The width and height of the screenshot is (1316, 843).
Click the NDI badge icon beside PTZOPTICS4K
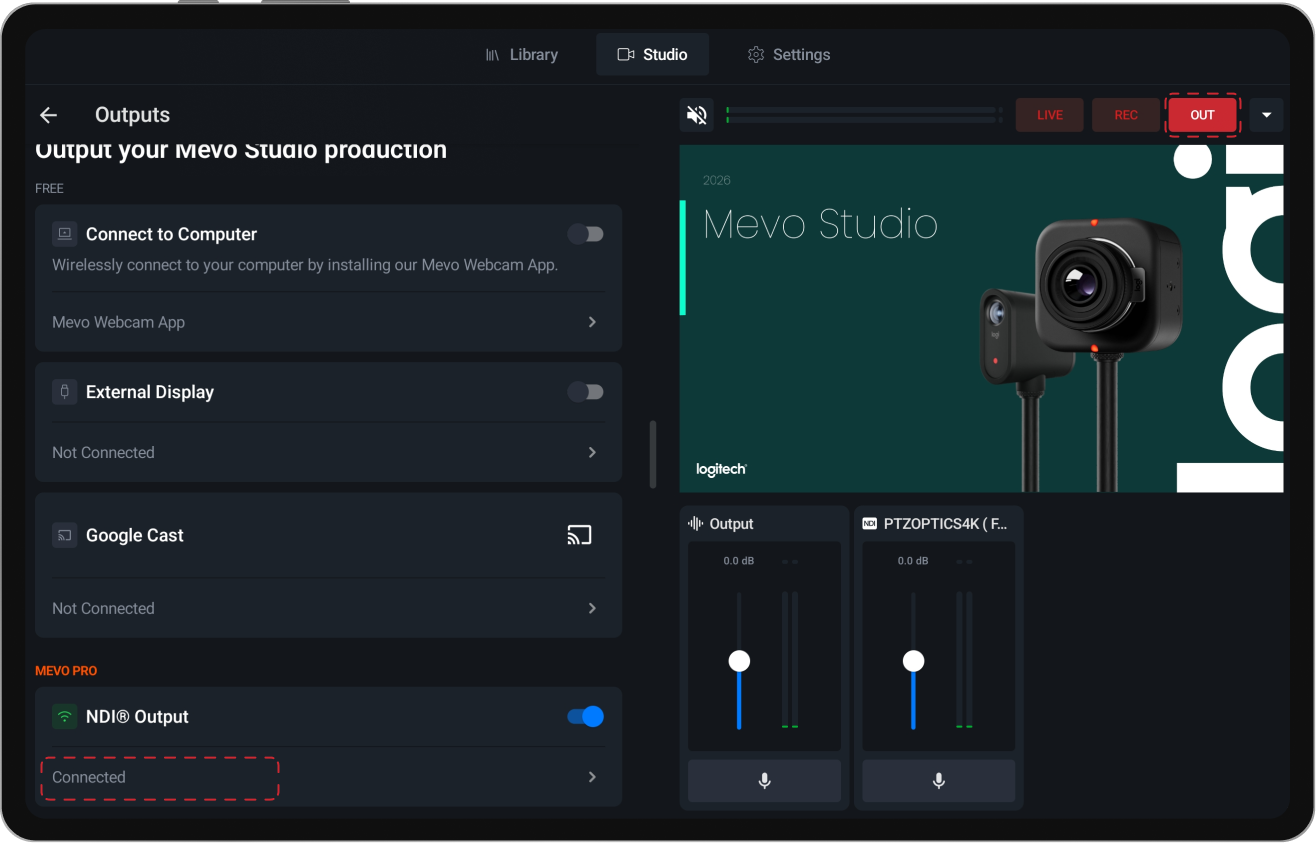pyautogui.click(x=868, y=522)
